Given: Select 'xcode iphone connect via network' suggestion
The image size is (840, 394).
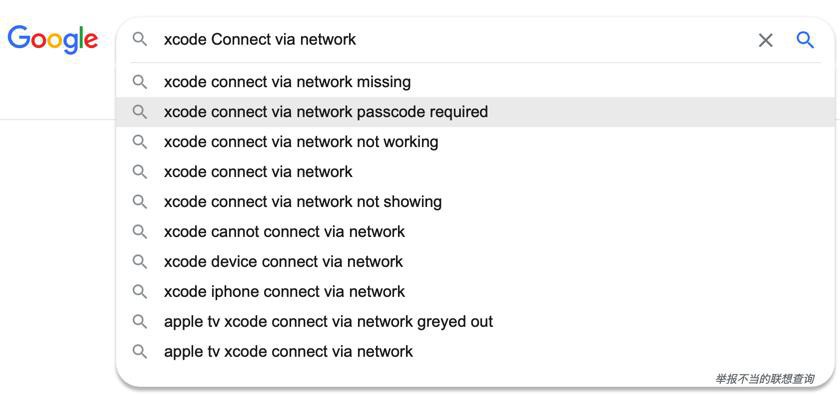Looking at the screenshot, I should point(475,292).
